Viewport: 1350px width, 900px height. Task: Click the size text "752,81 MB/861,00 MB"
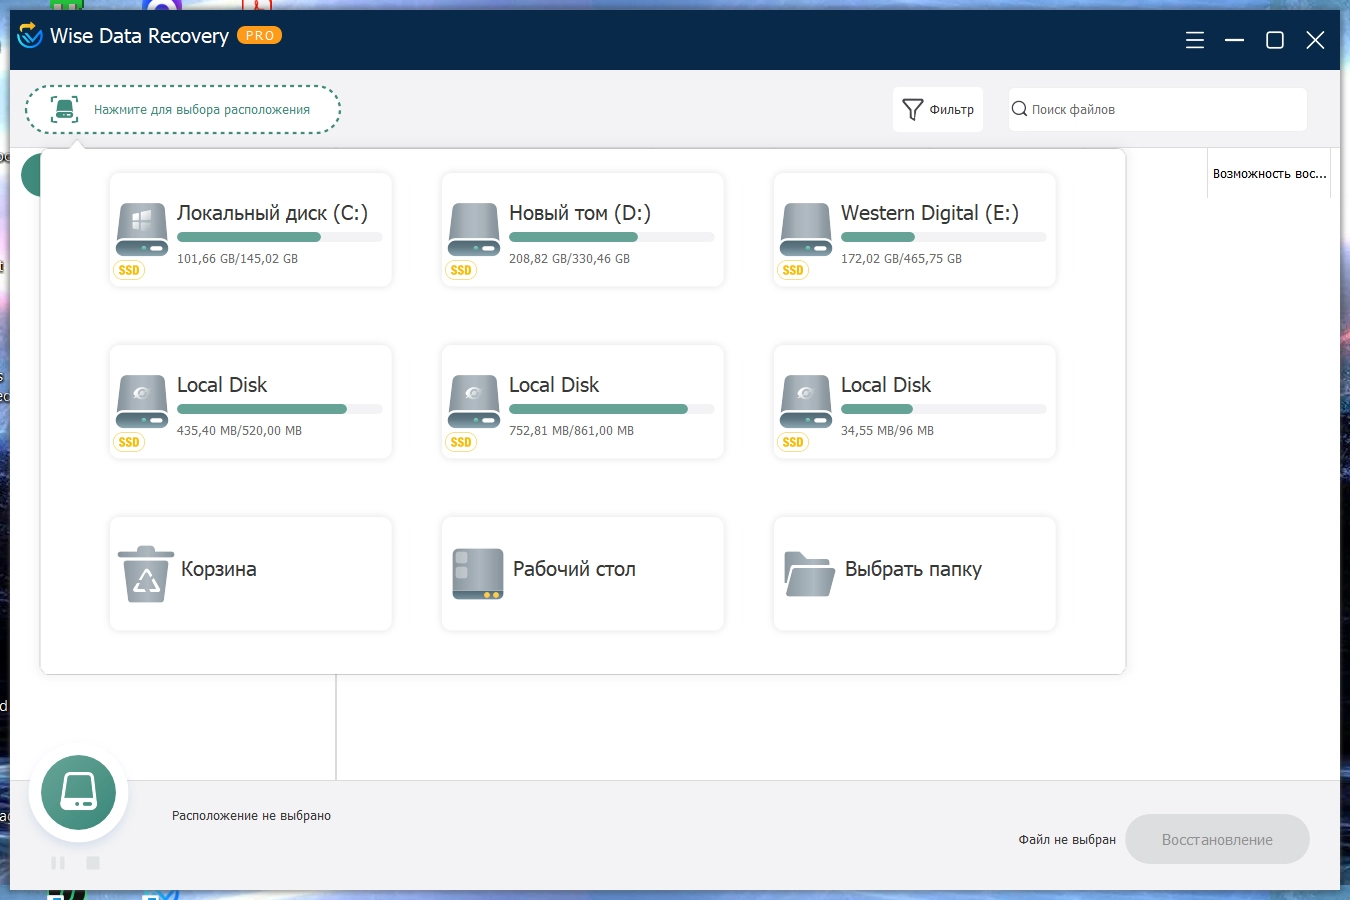click(x=571, y=431)
